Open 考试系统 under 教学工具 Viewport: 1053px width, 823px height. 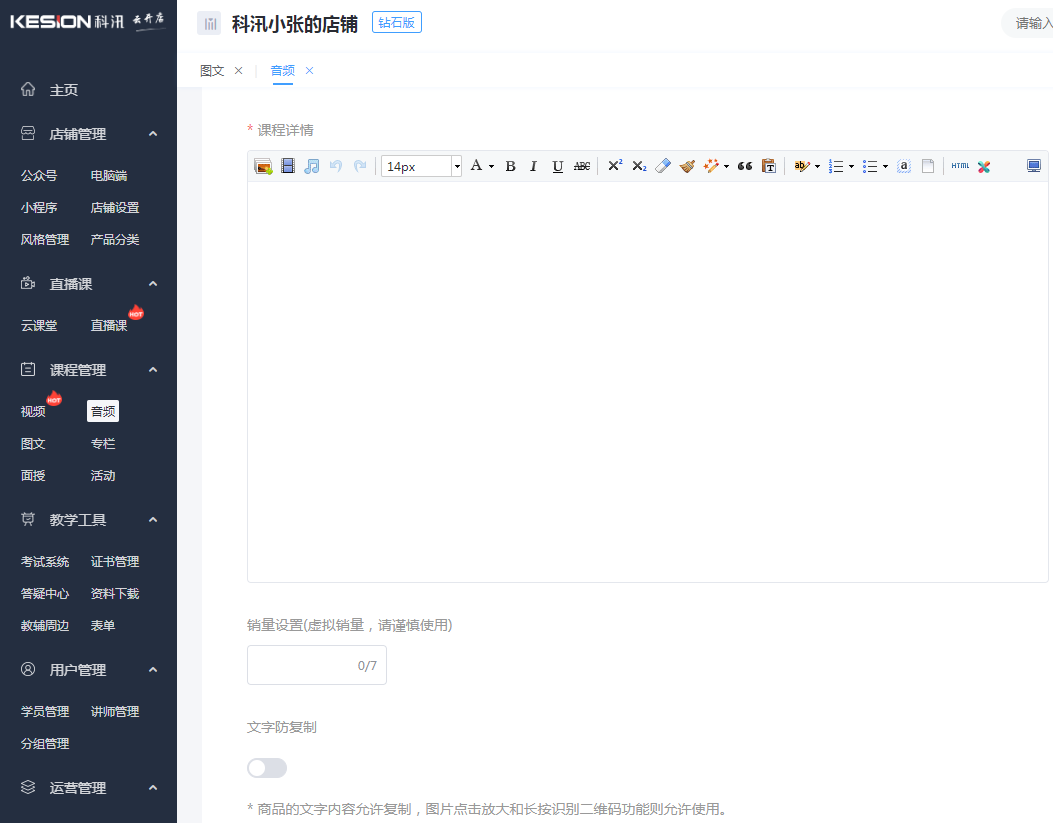pyautogui.click(x=44, y=561)
